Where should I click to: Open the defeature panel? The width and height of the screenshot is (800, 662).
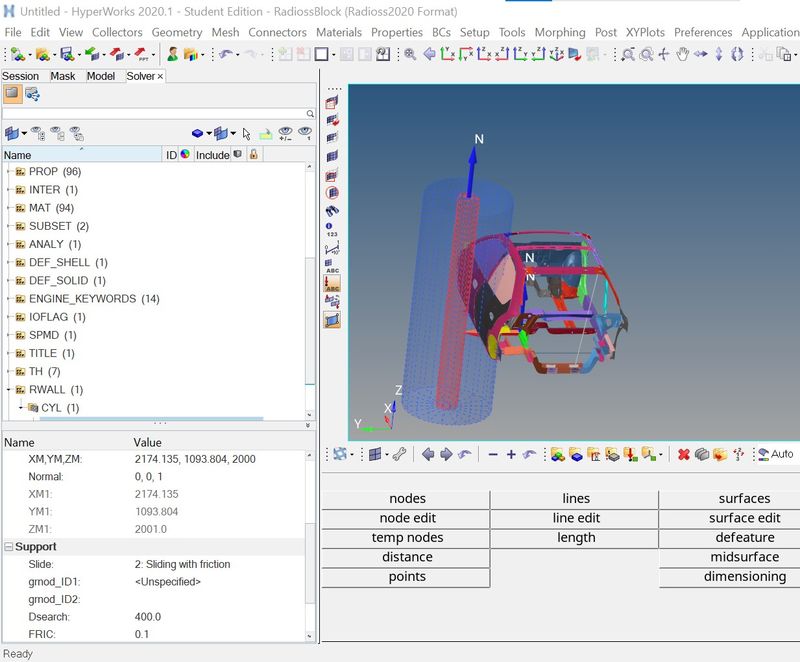pyautogui.click(x=744, y=538)
